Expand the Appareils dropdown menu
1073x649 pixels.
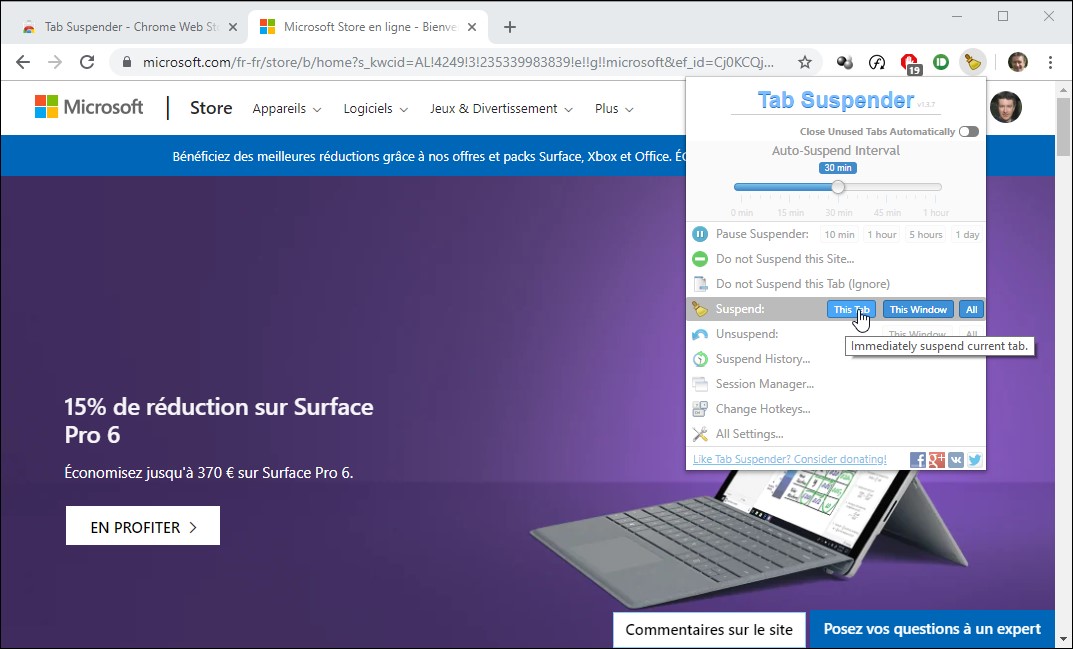286,108
